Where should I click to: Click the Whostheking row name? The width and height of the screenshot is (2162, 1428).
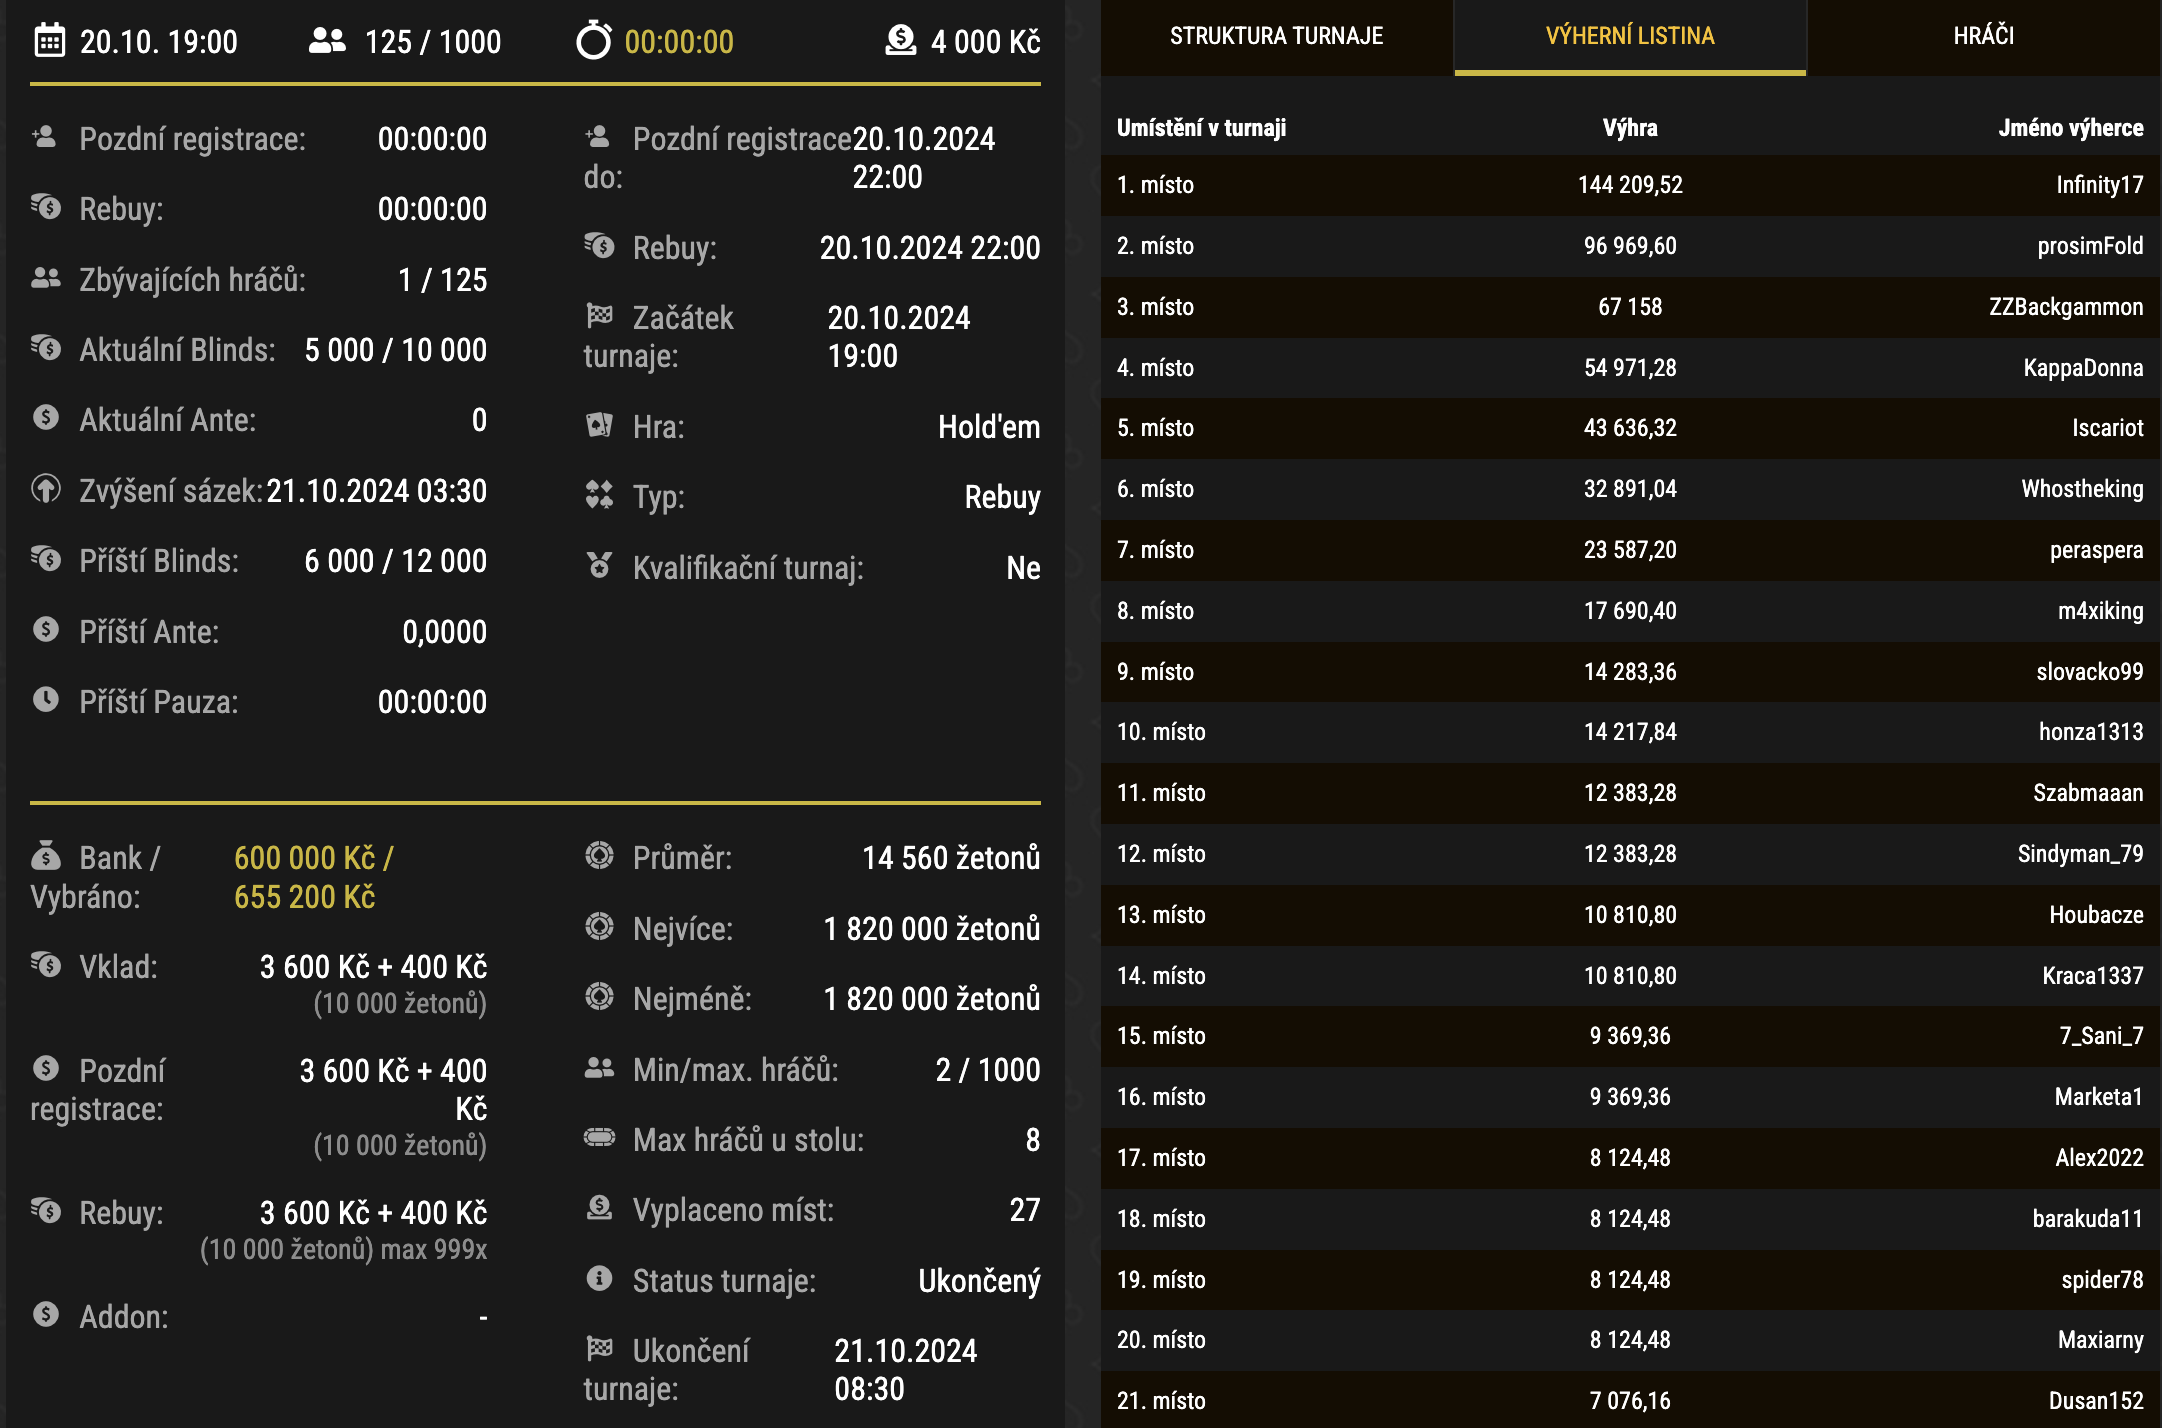click(x=2082, y=489)
